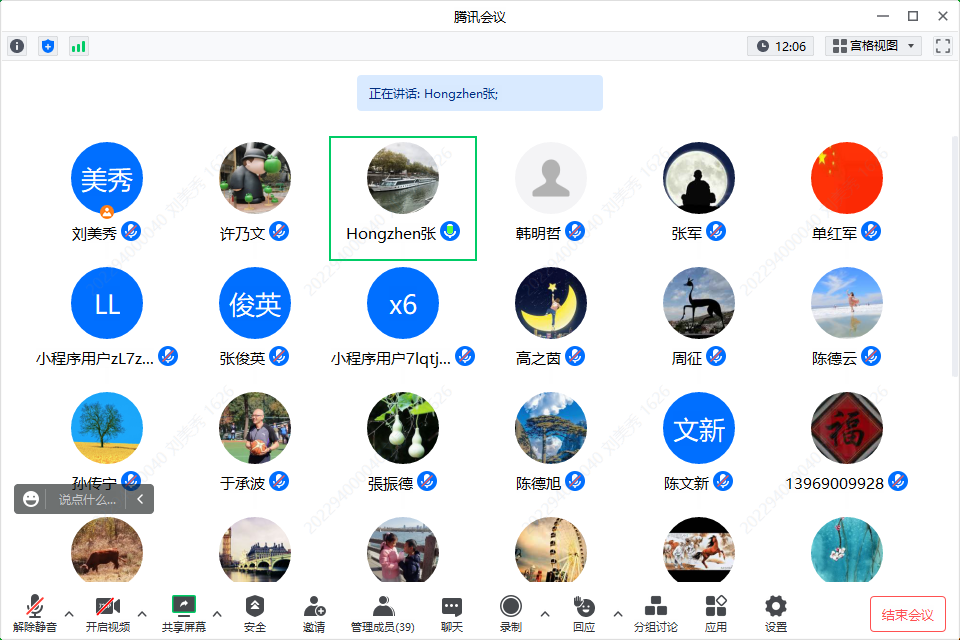Screen dimensions: 960x640
Task: Open meeting info icon in top-left
Action: click(17, 46)
